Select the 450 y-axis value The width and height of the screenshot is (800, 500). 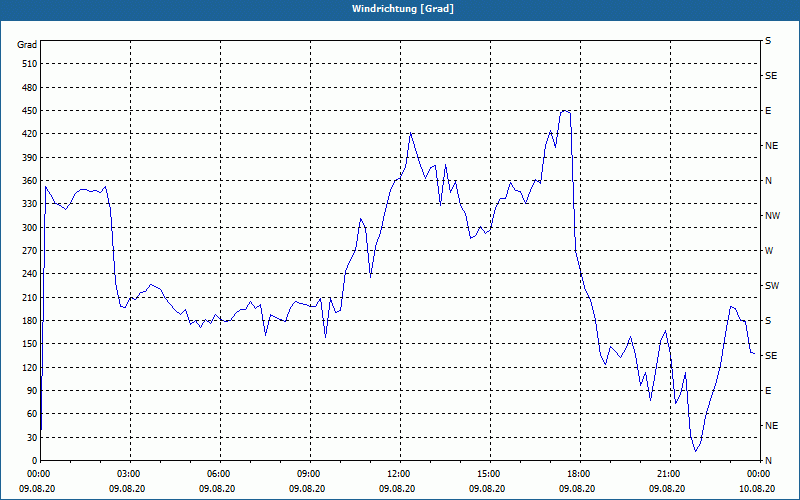[x=30, y=111]
